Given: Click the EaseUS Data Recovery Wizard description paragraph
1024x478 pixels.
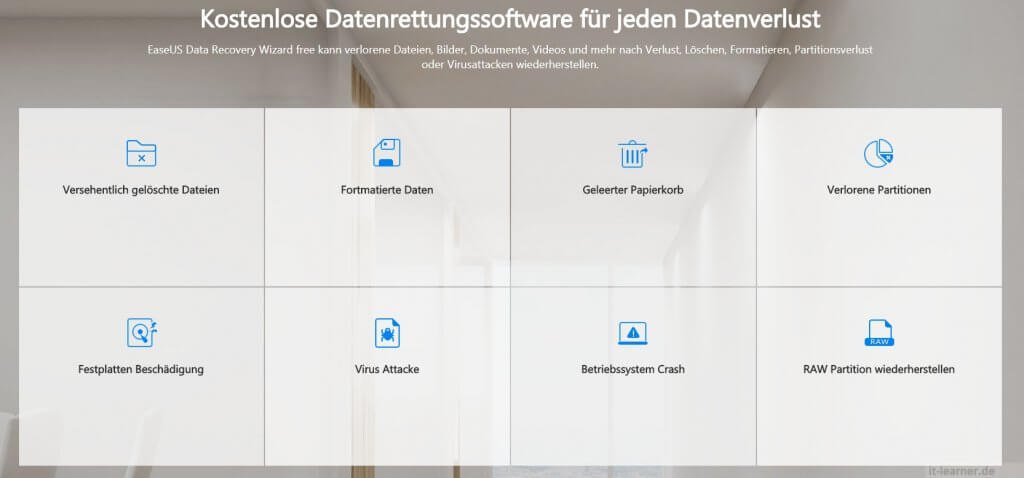Looking at the screenshot, I should [510, 57].
